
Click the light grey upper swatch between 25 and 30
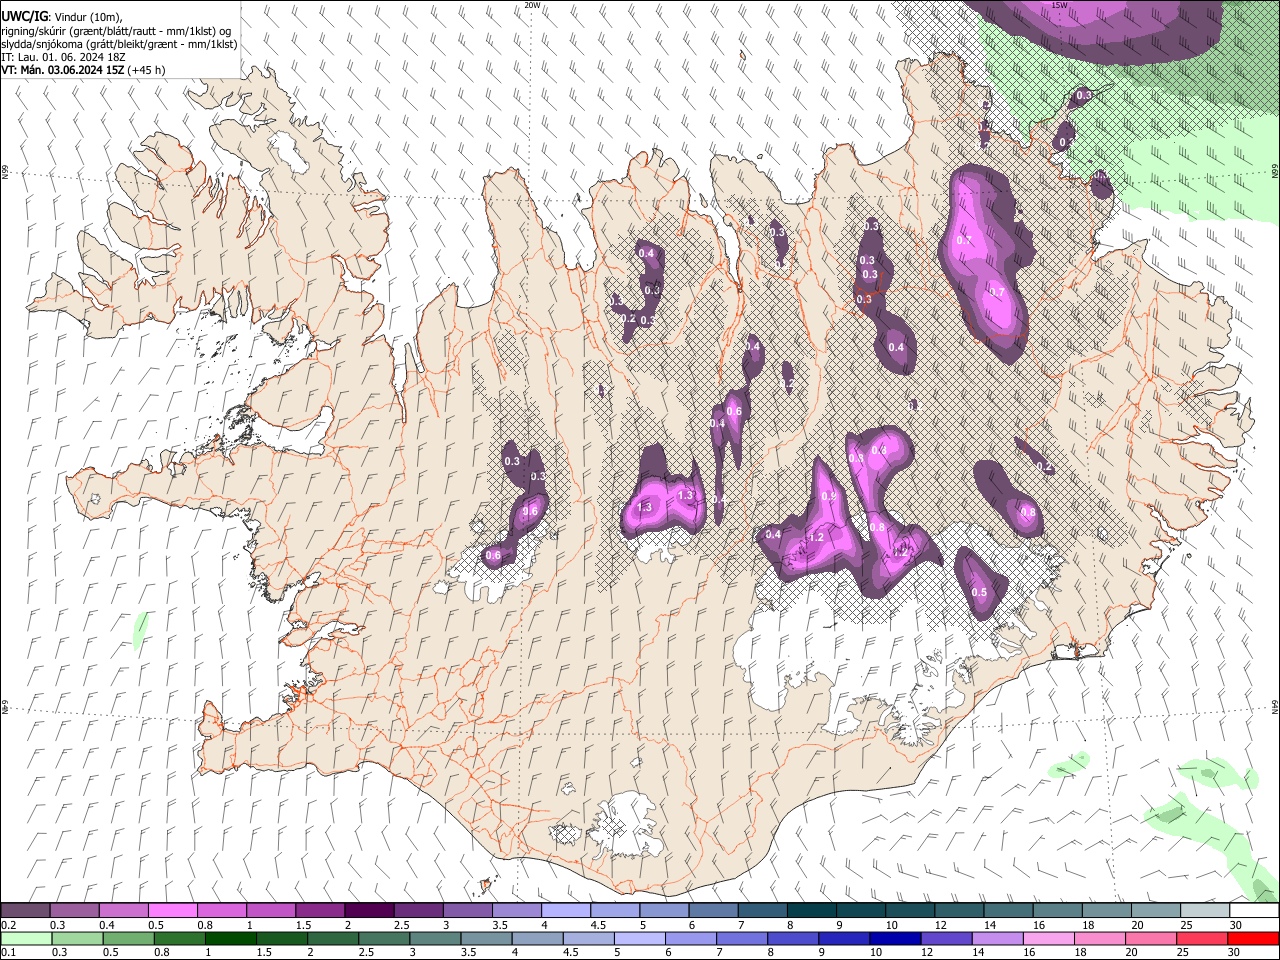(1204, 910)
